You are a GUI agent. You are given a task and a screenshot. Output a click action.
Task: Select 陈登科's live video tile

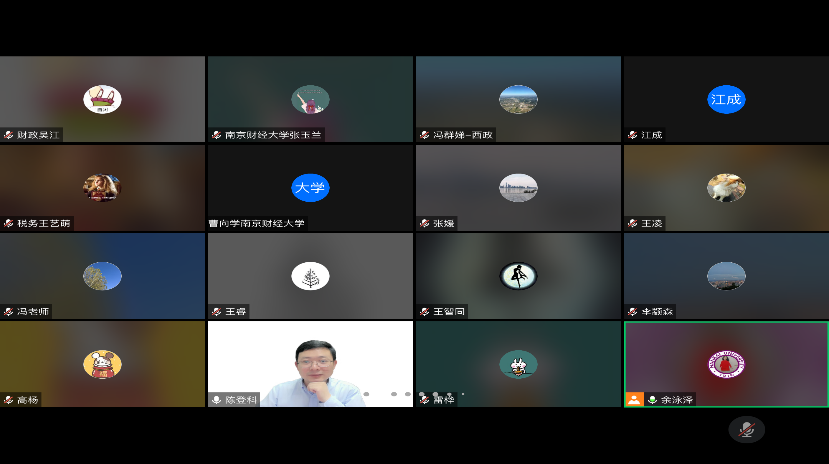(x=310, y=363)
